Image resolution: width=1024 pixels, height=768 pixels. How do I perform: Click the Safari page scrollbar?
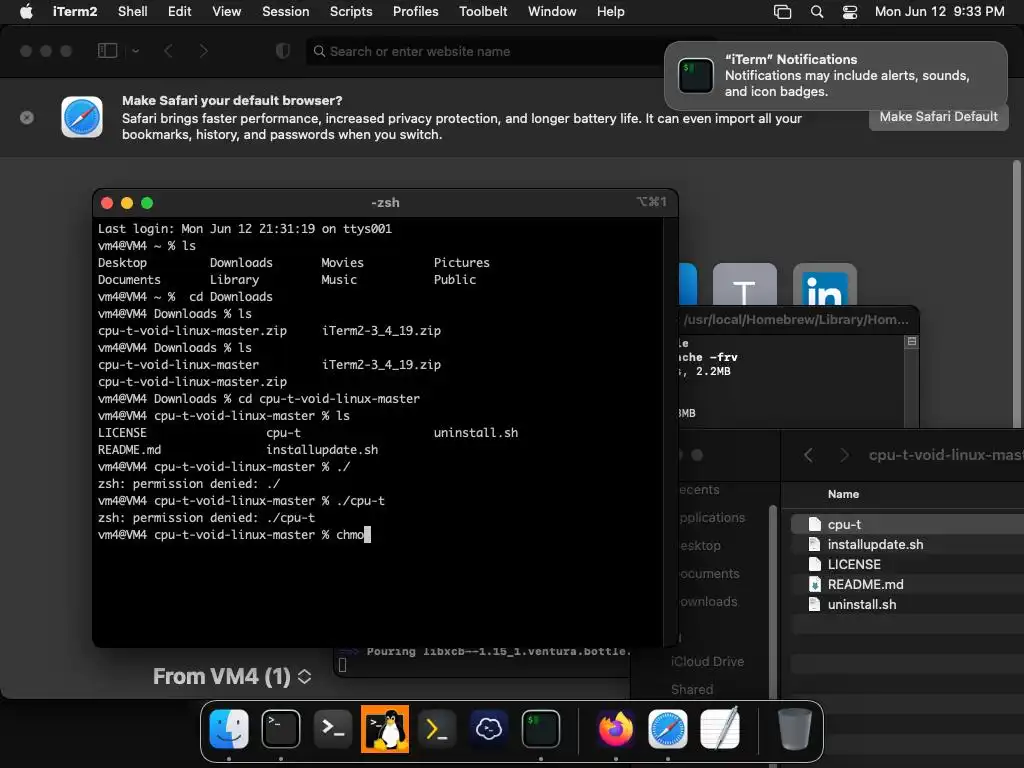pyautogui.click(x=1016, y=294)
